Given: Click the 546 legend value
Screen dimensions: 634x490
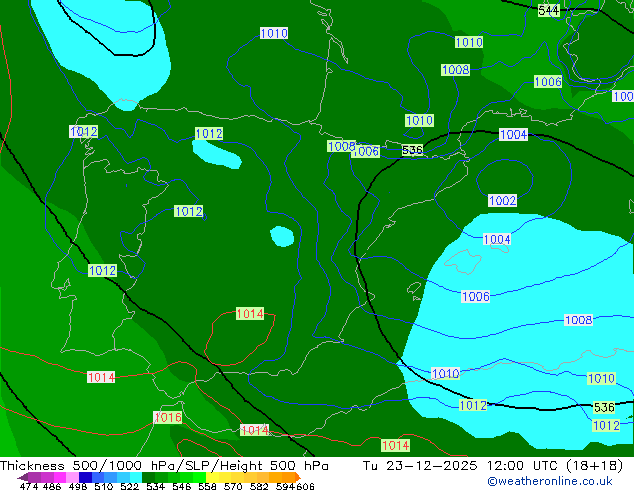Looking at the screenshot, I should (182, 486).
